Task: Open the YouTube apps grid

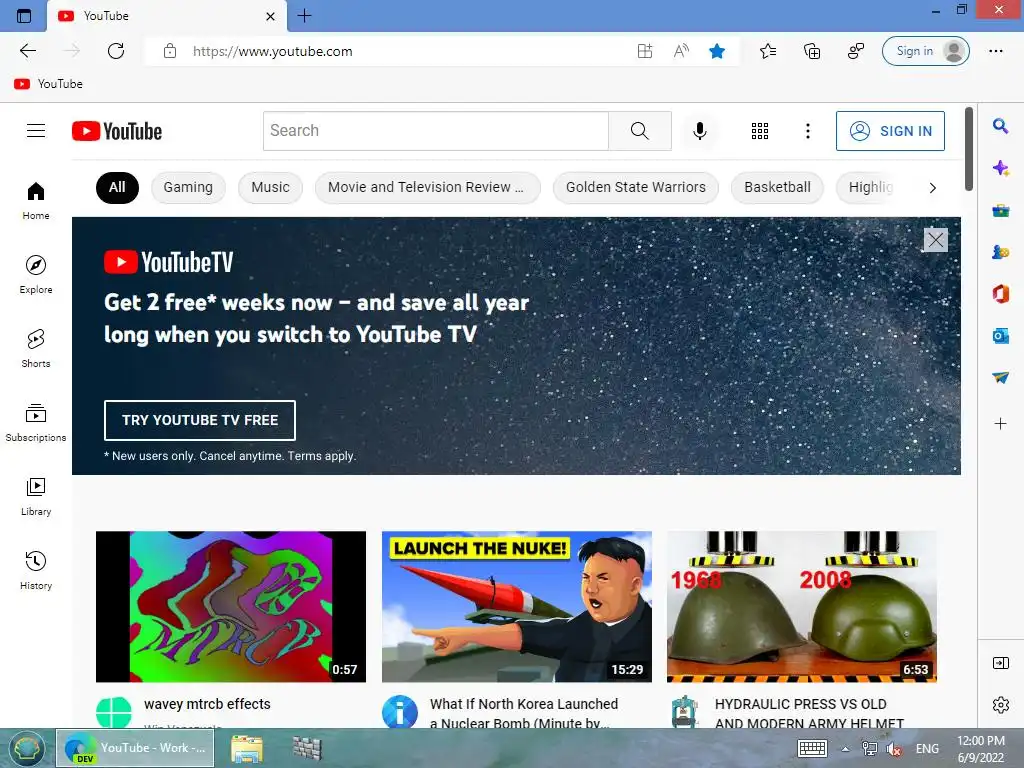Action: point(760,131)
